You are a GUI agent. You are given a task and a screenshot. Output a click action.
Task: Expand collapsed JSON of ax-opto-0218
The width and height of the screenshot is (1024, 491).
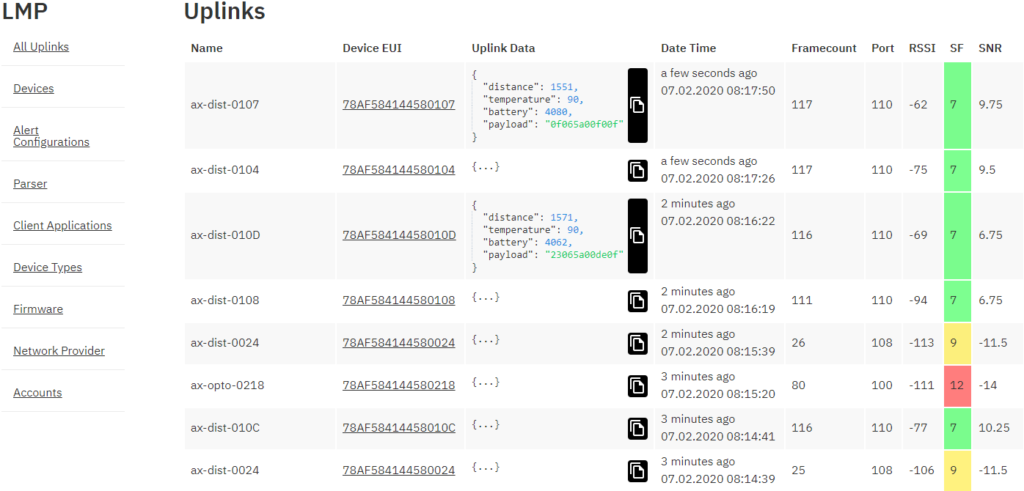(486, 383)
